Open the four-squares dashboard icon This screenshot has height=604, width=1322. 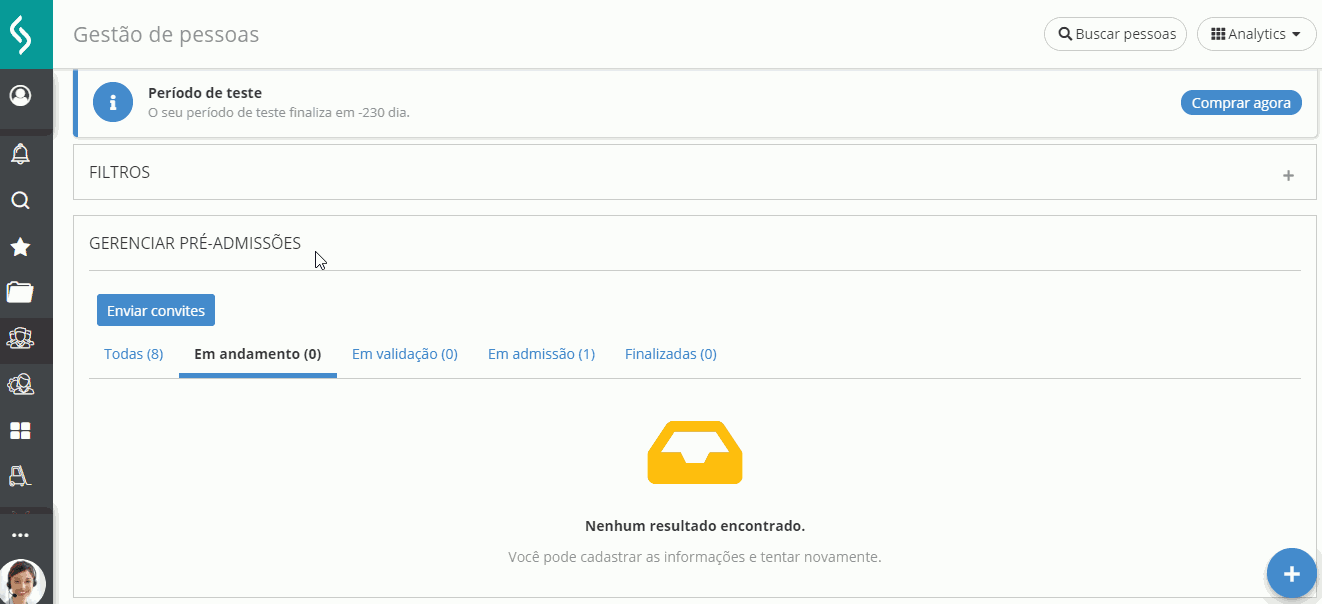coord(20,431)
